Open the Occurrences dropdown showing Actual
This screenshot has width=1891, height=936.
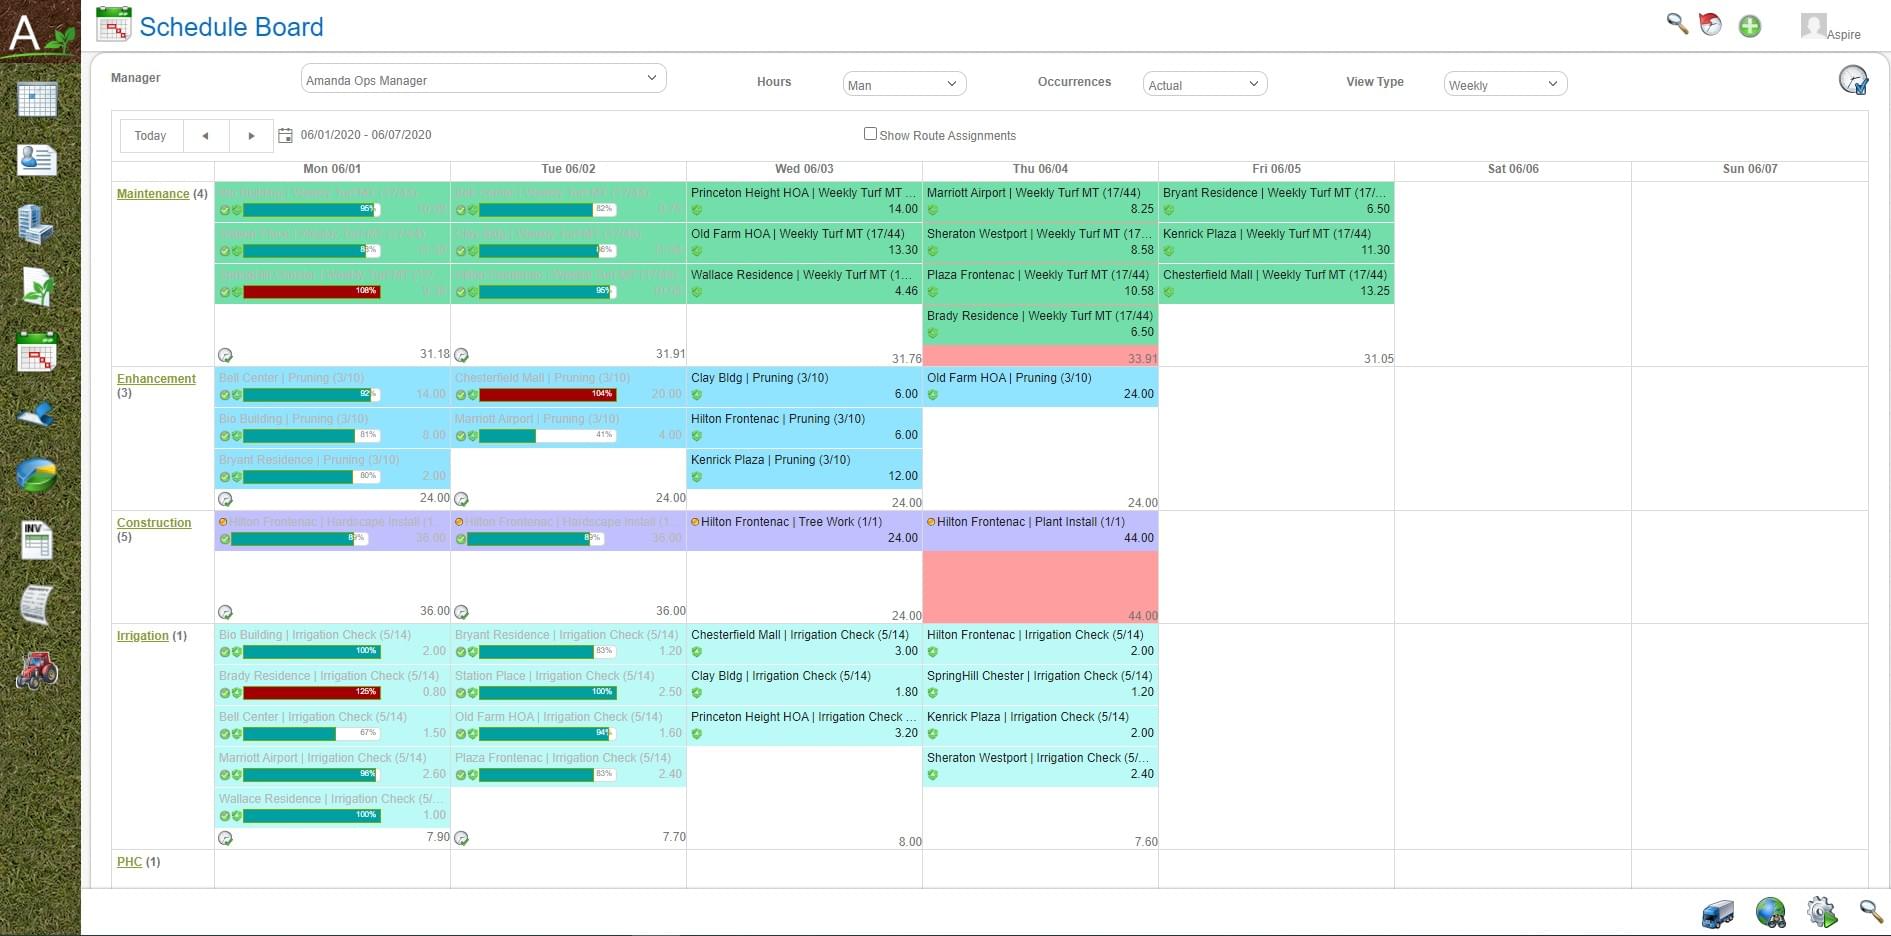(1205, 84)
